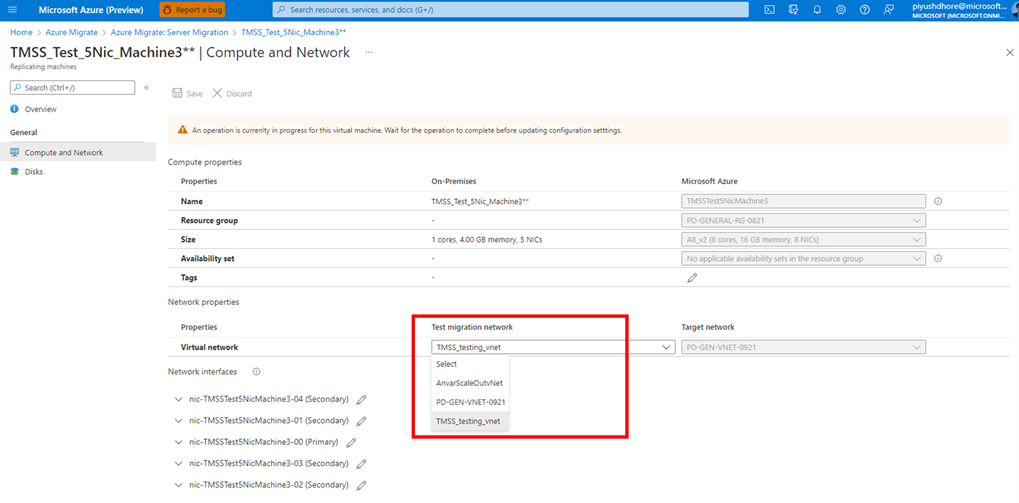Open the portal hamburger menu
Viewport: 1019px width, 503px height.
tap(12, 10)
